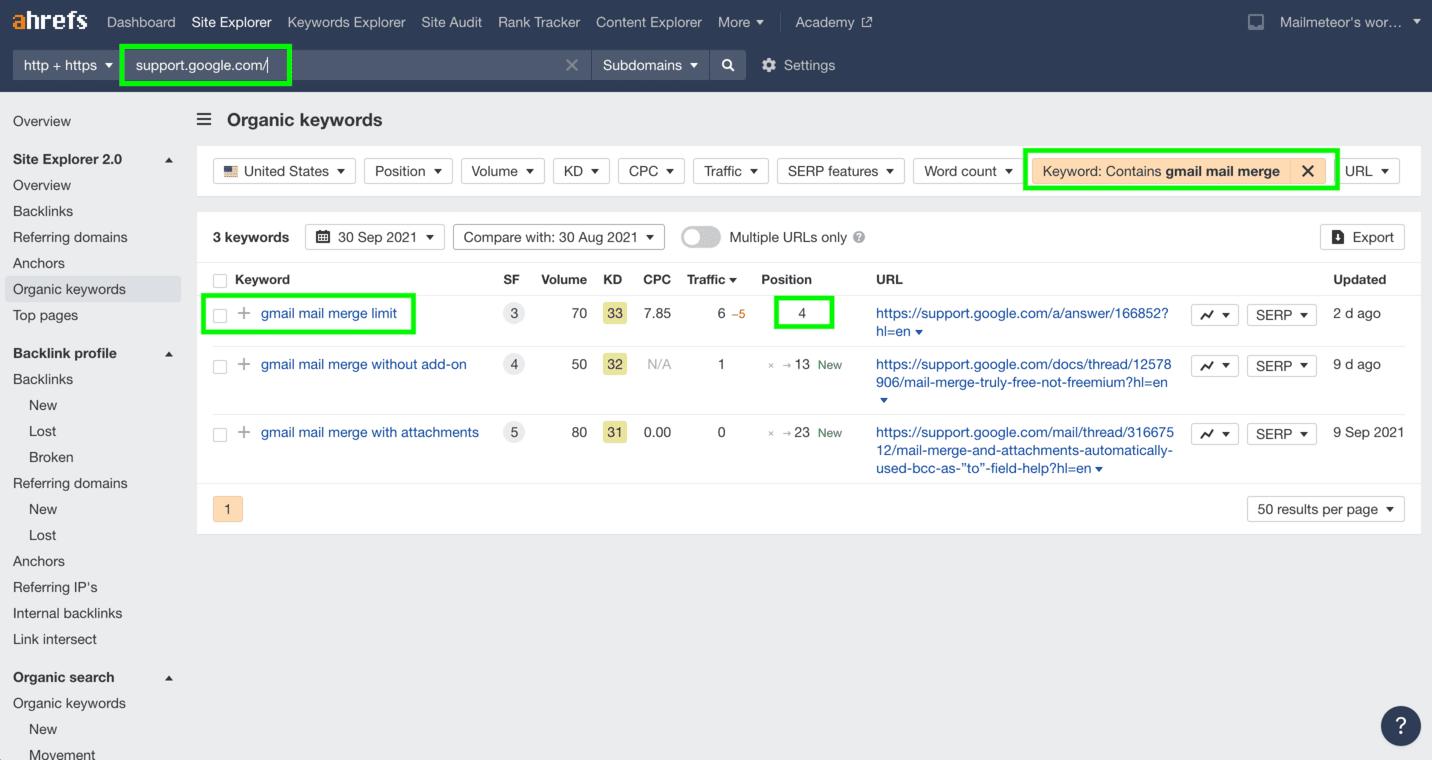This screenshot has width=1432, height=760.
Task: Click the Export button
Action: 1362,237
